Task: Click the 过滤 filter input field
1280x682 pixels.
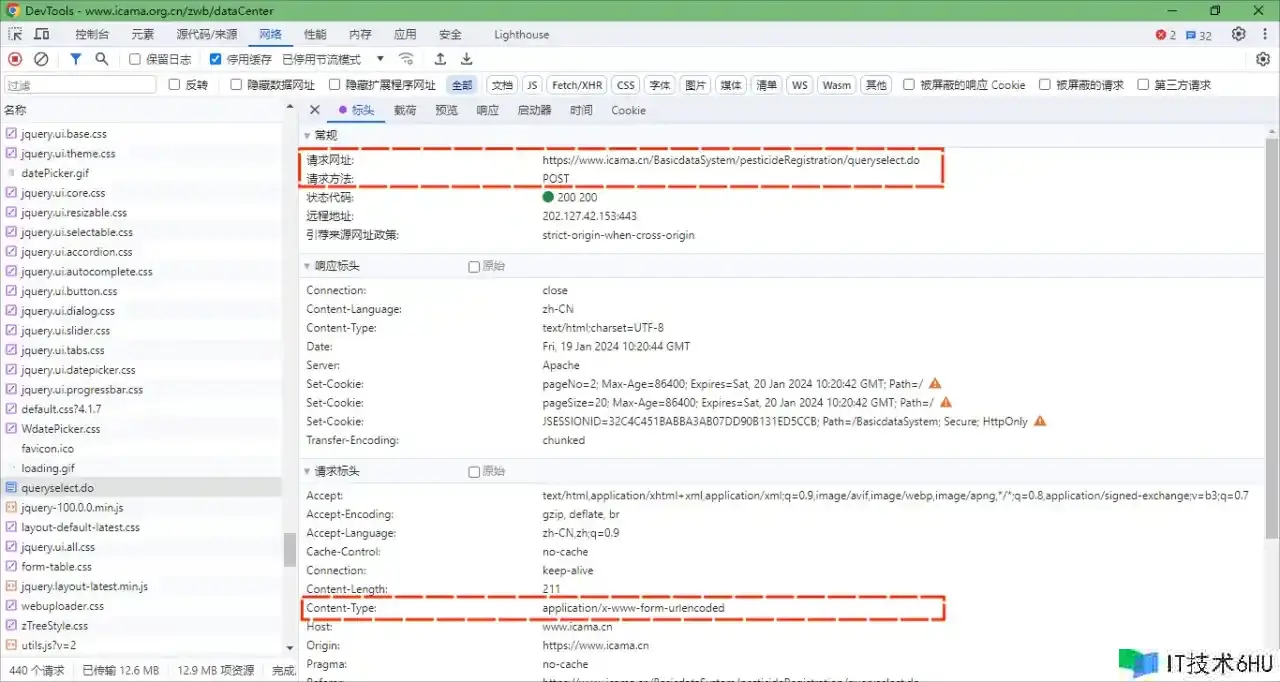Action: [80, 85]
